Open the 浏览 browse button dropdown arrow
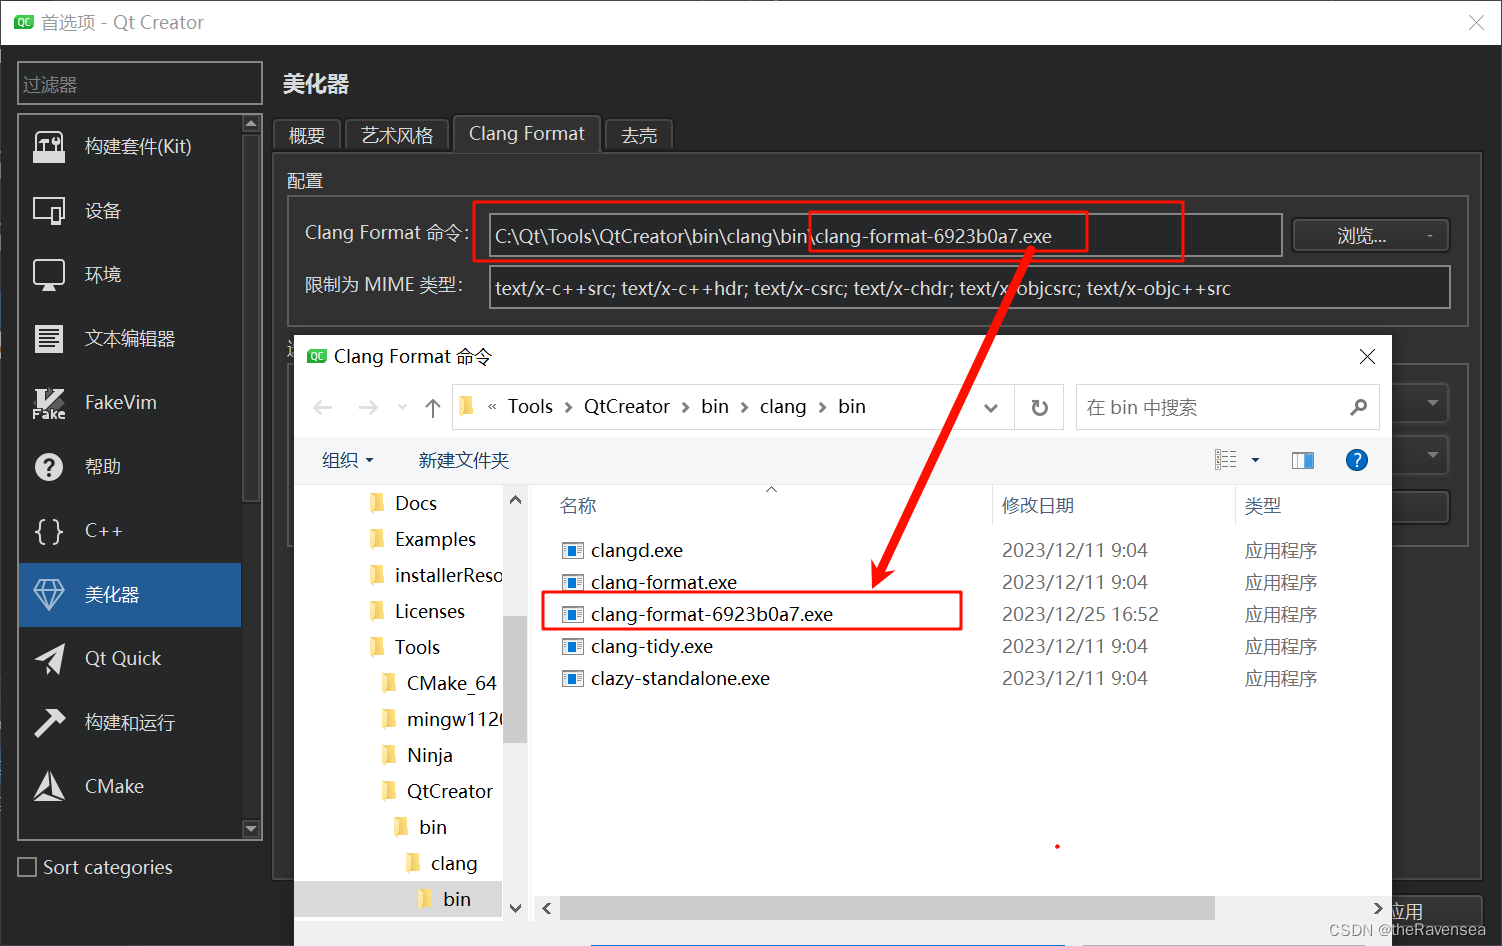The height and width of the screenshot is (946, 1502). tap(1430, 236)
